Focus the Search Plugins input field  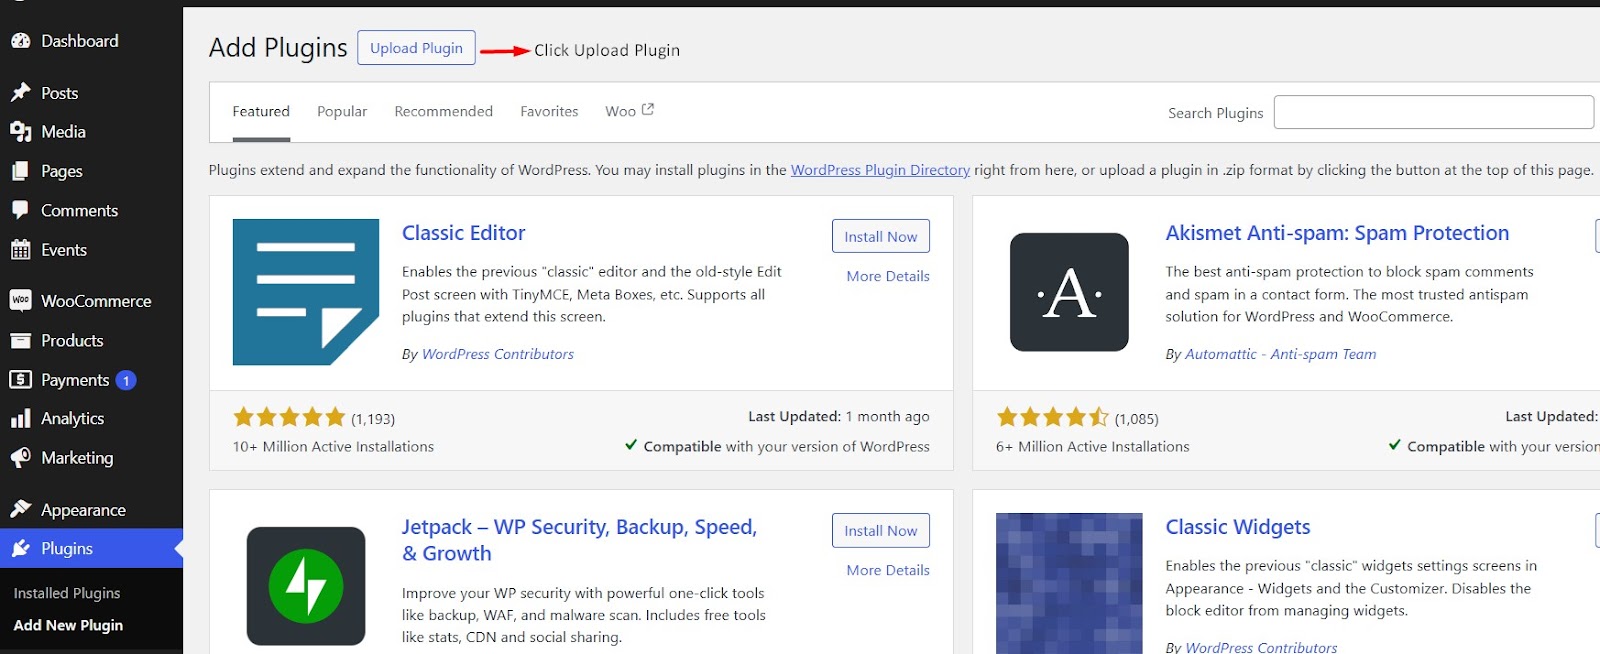(x=1433, y=112)
